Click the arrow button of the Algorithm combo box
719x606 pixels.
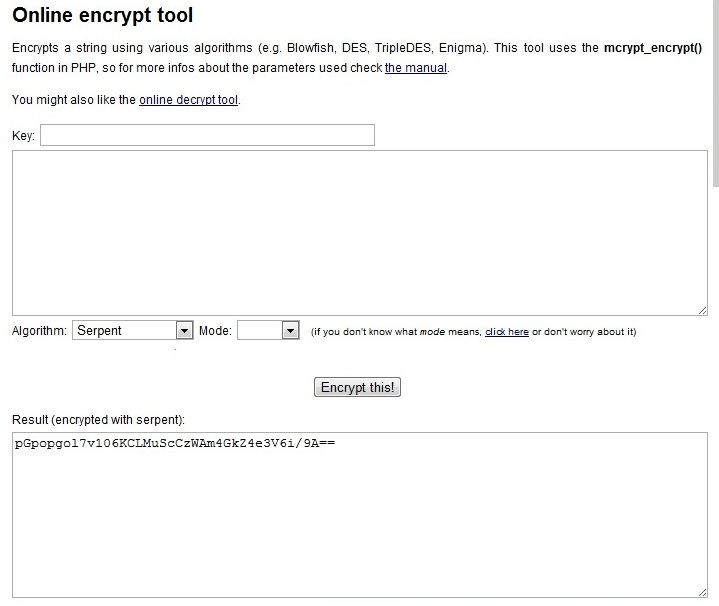point(184,331)
